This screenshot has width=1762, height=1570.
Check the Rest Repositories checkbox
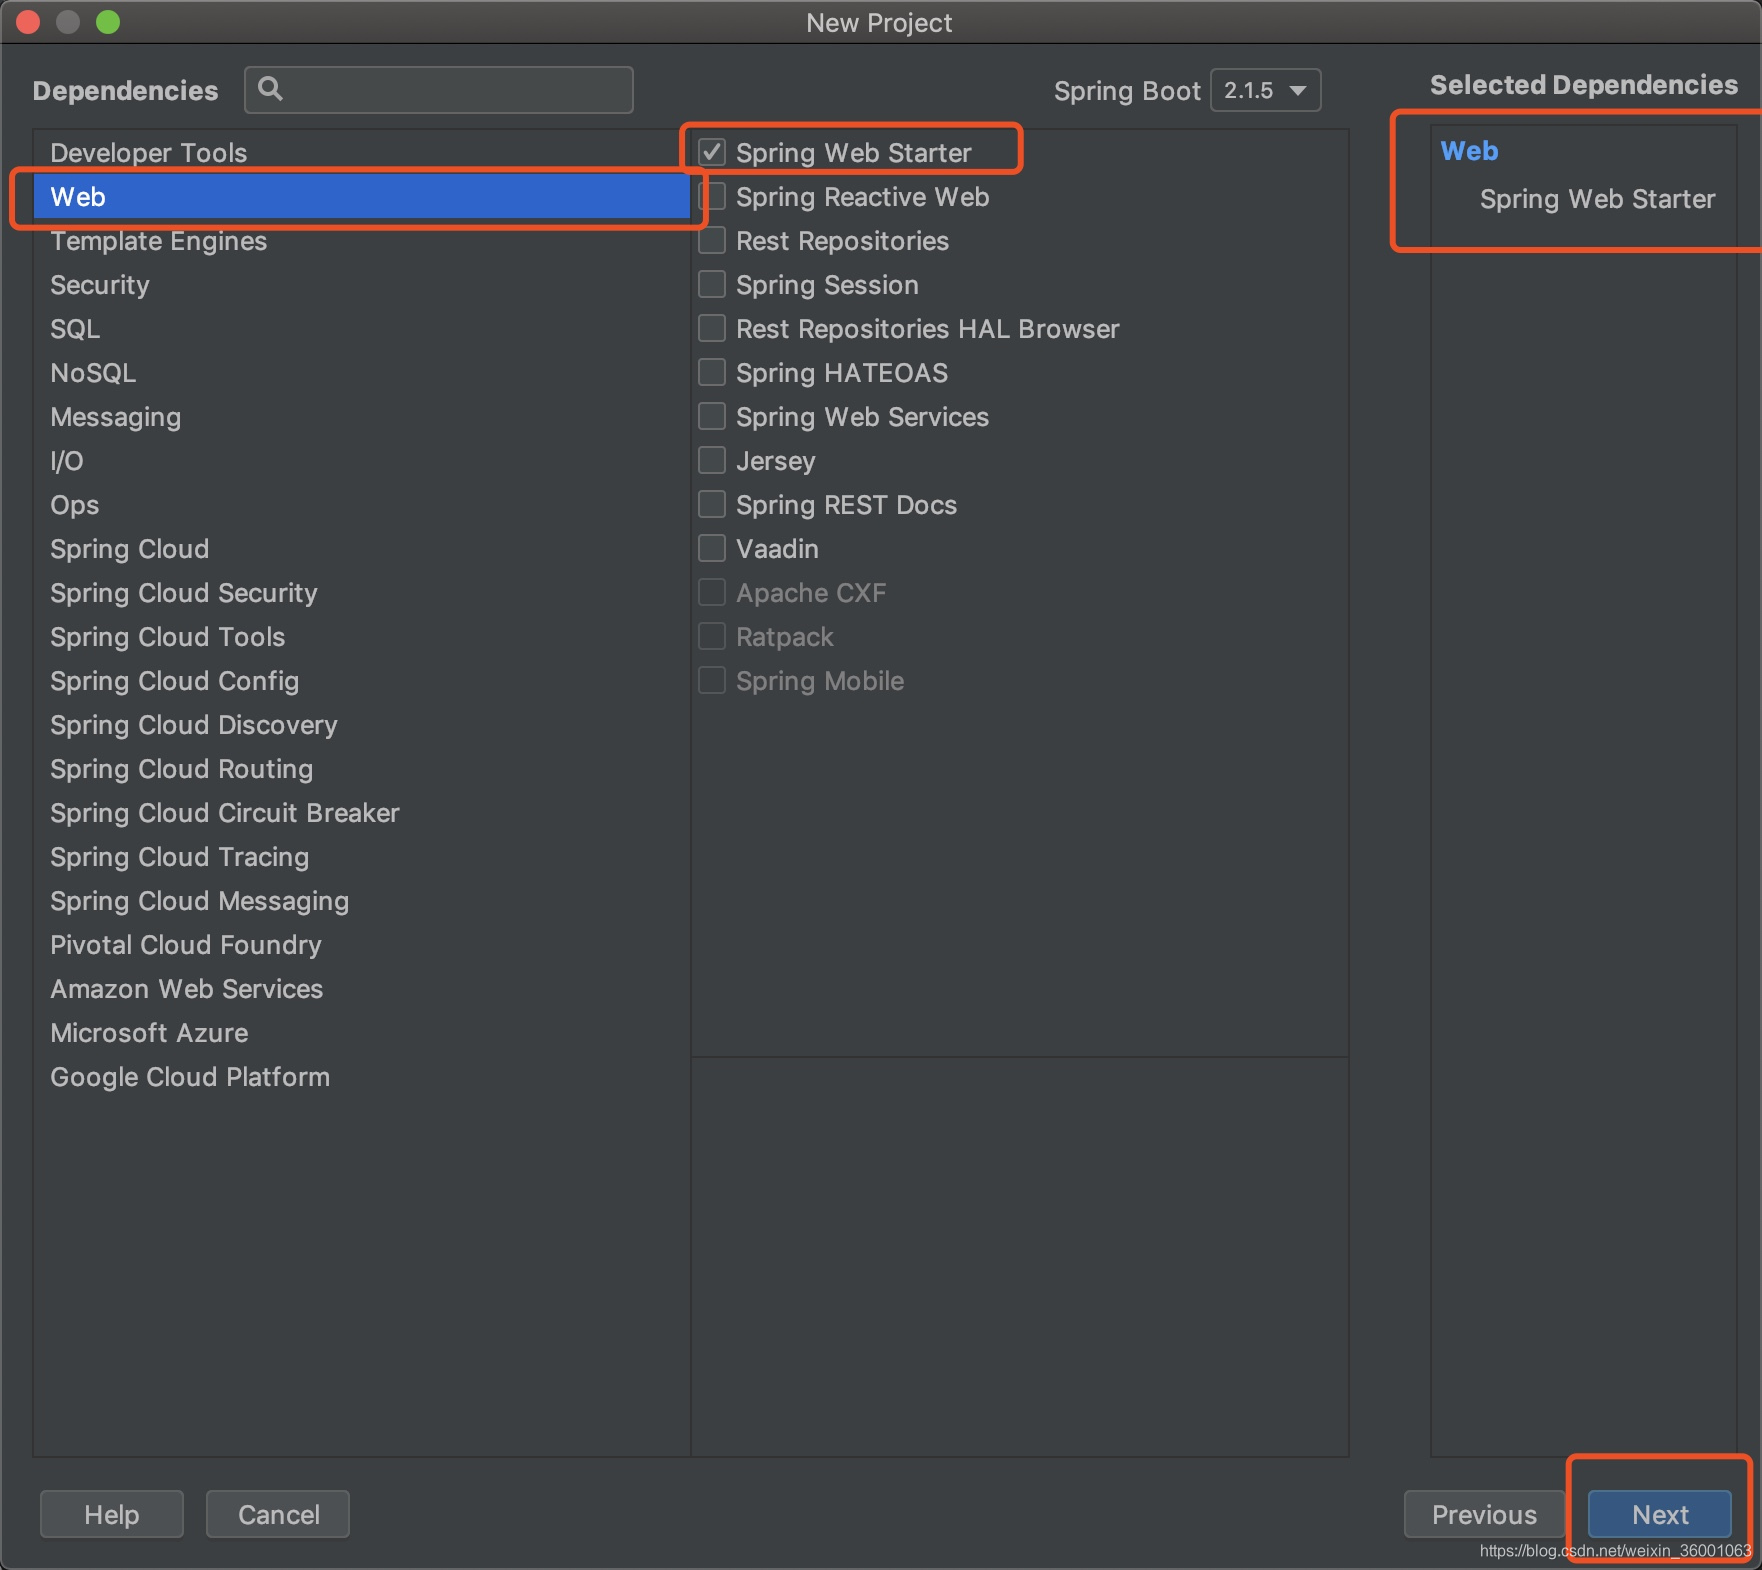[712, 240]
